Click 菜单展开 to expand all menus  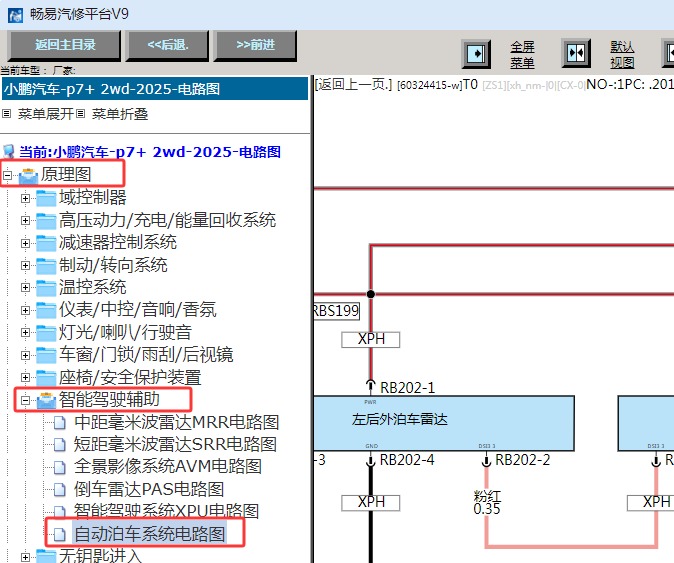coord(46,114)
